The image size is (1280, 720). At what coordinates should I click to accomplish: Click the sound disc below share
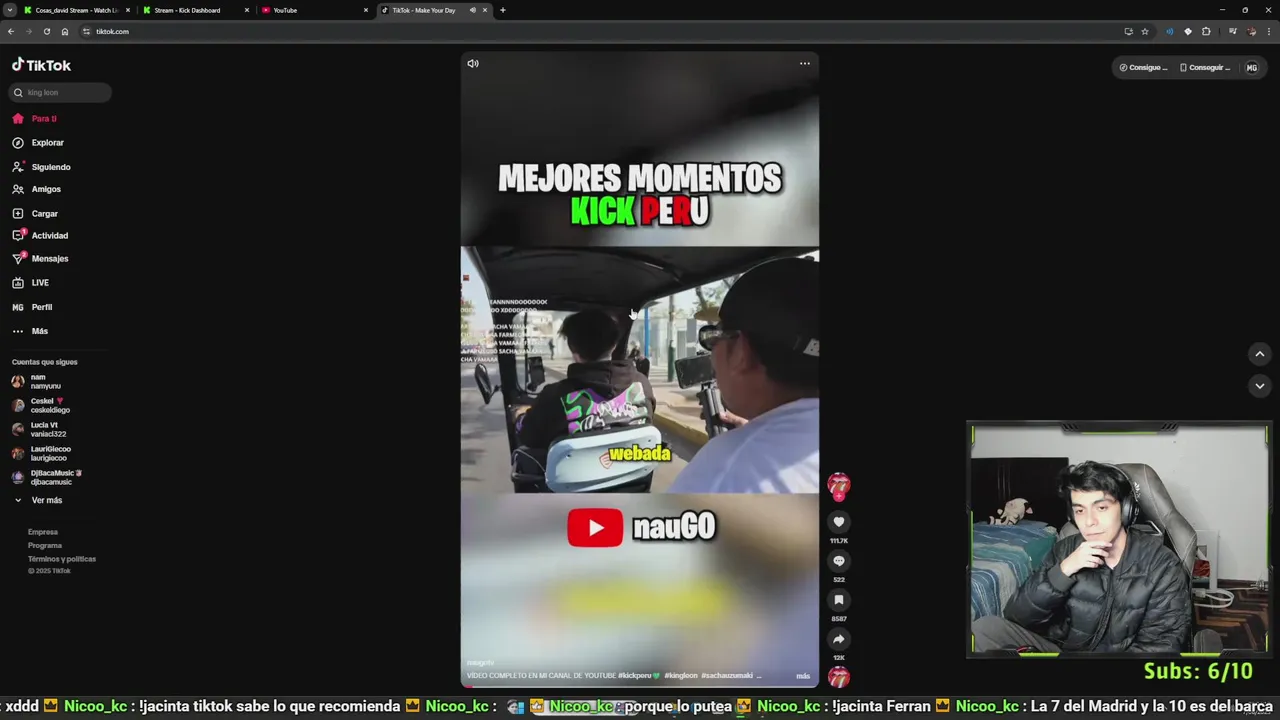point(839,677)
